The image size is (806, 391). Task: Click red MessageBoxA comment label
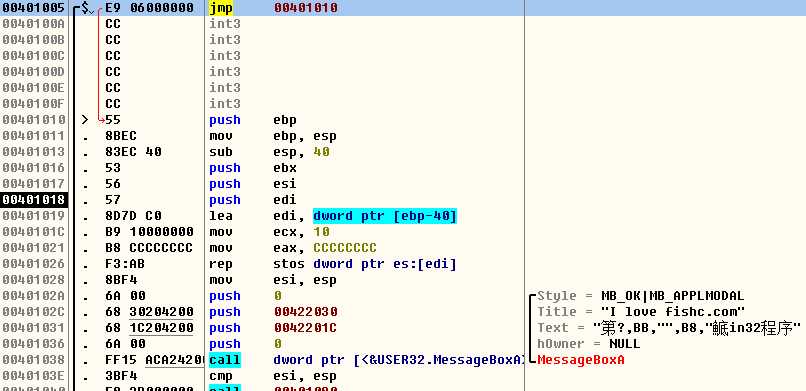point(581,360)
